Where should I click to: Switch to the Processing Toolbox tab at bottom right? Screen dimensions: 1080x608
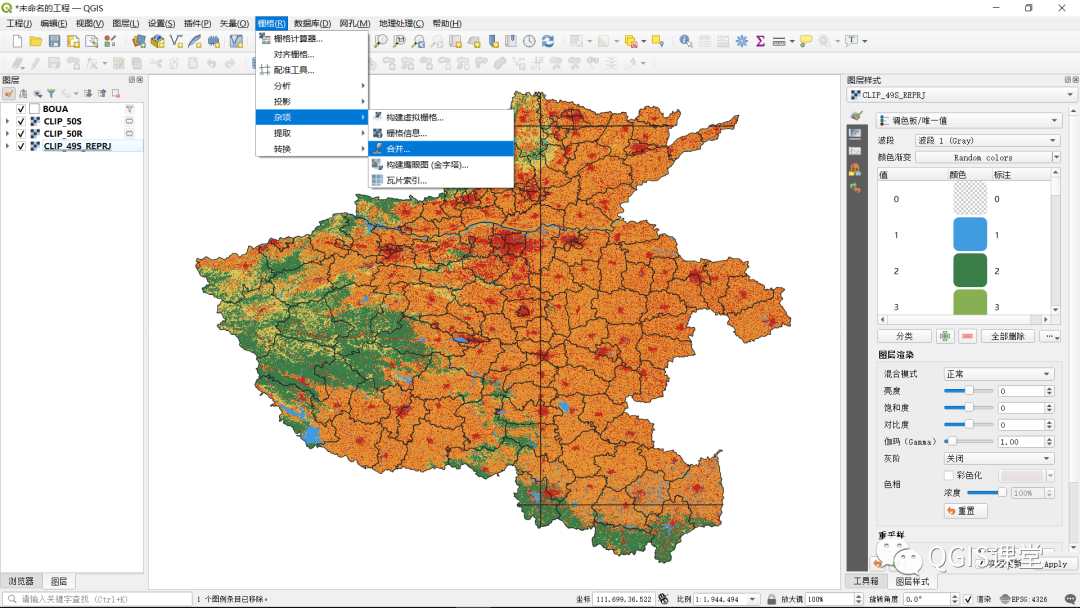click(866, 581)
